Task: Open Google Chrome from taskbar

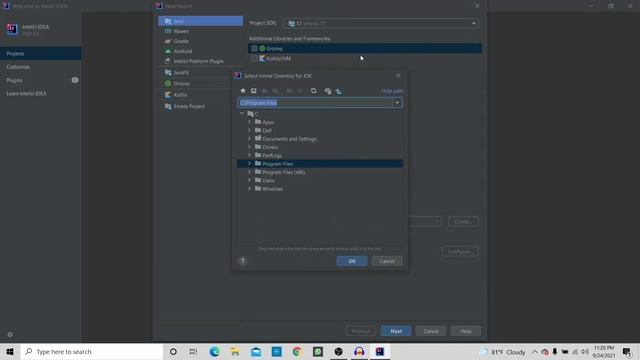Action: tap(297, 351)
